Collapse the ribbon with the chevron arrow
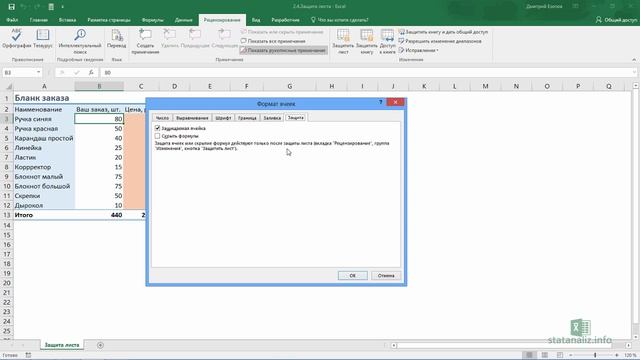Viewport: 640px width, 360px height. tap(634, 60)
